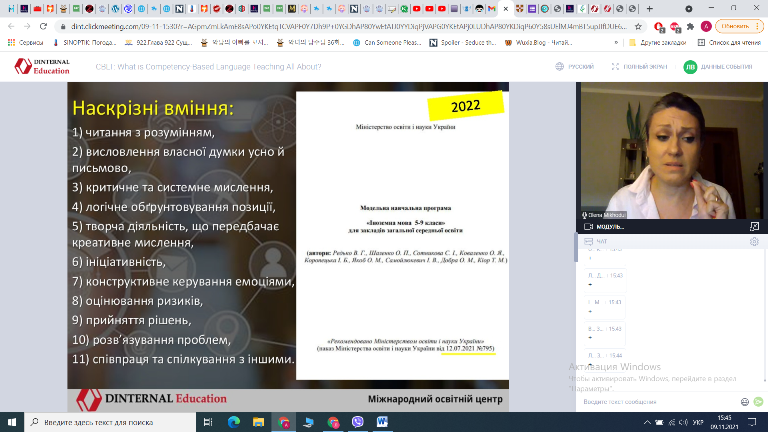Bookmark this page with the star icon
768x432 pixels.
[x=638, y=26]
